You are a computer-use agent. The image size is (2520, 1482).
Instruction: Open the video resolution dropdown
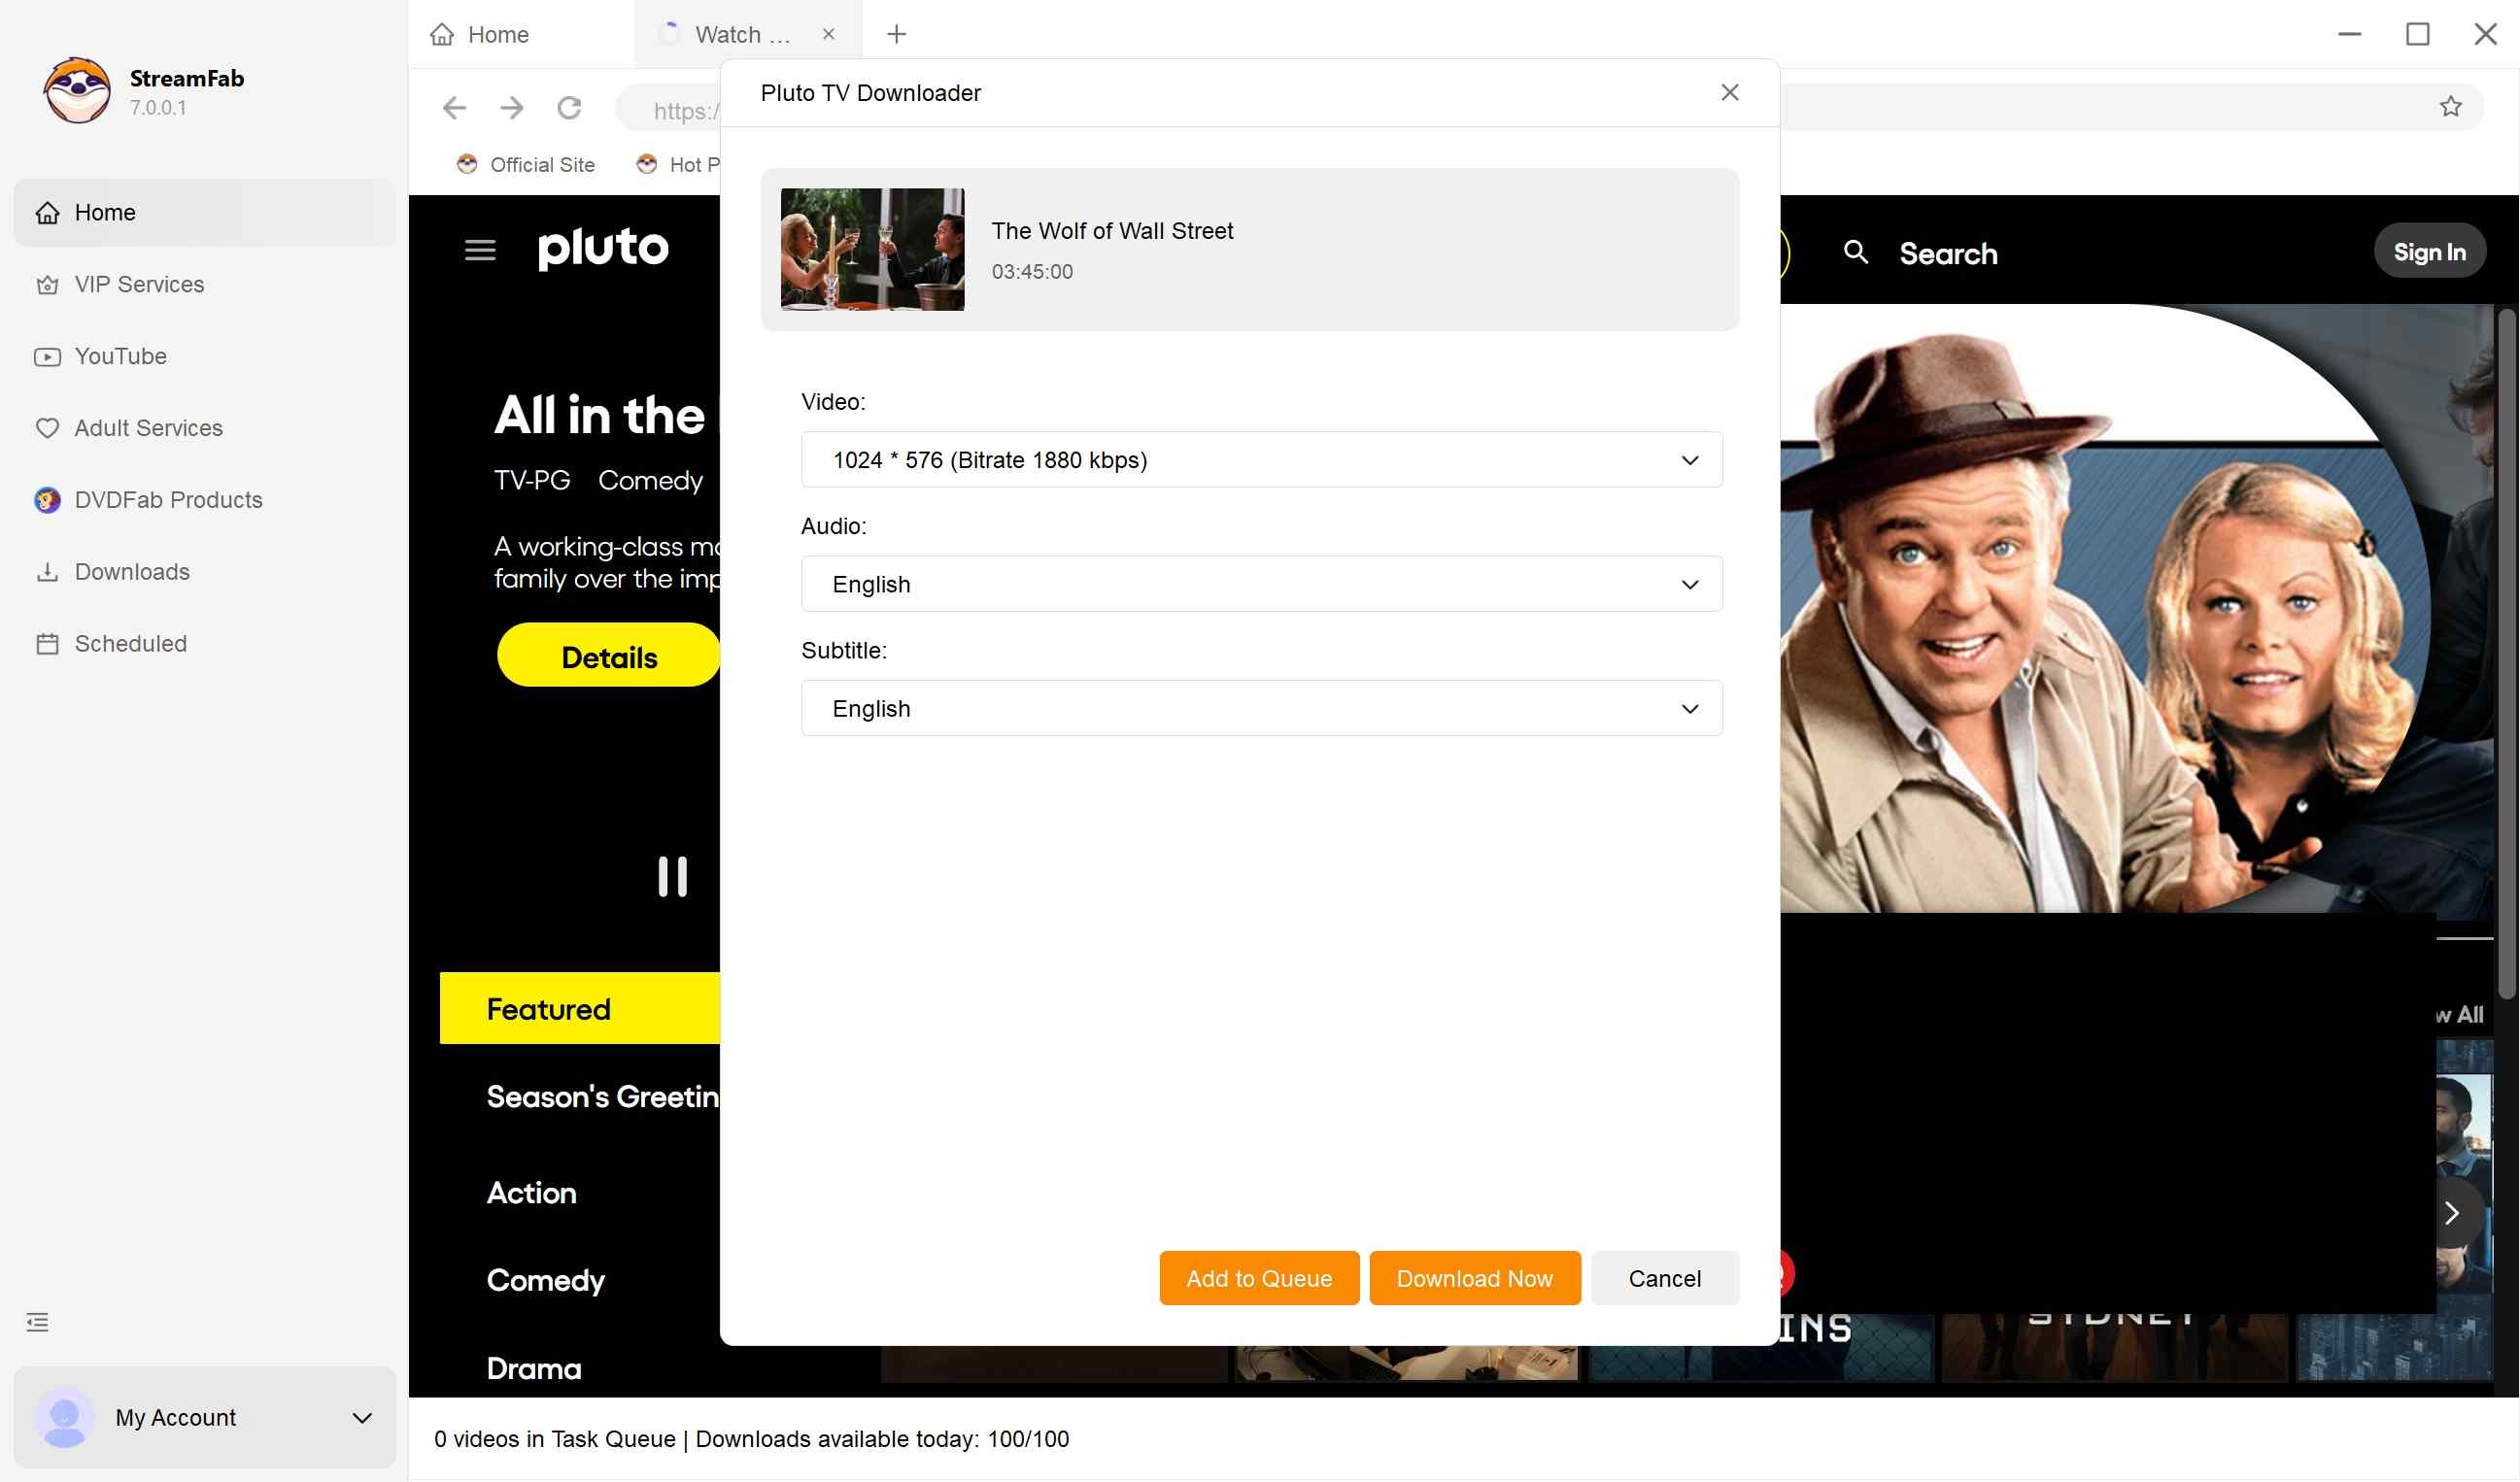1689,460
